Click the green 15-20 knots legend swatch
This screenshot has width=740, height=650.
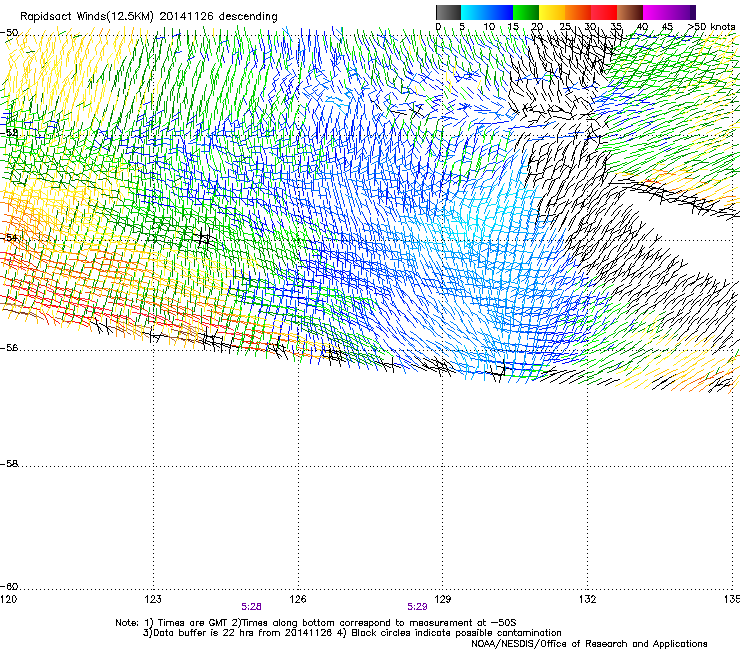point(526,12)
